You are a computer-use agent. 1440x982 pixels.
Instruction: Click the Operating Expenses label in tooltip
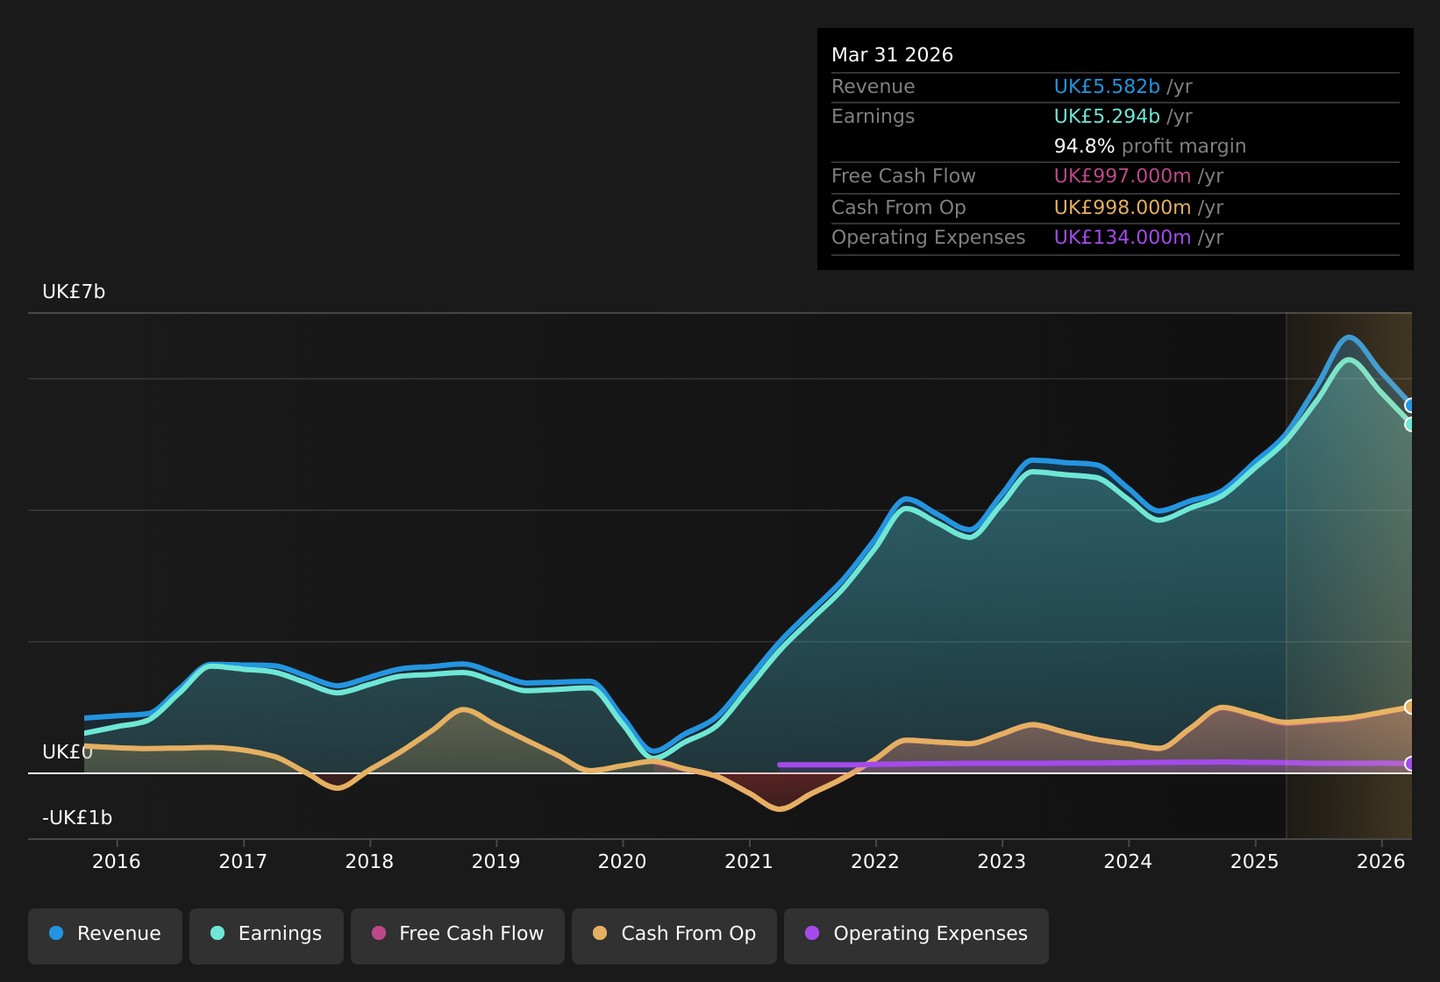point(928,238)
